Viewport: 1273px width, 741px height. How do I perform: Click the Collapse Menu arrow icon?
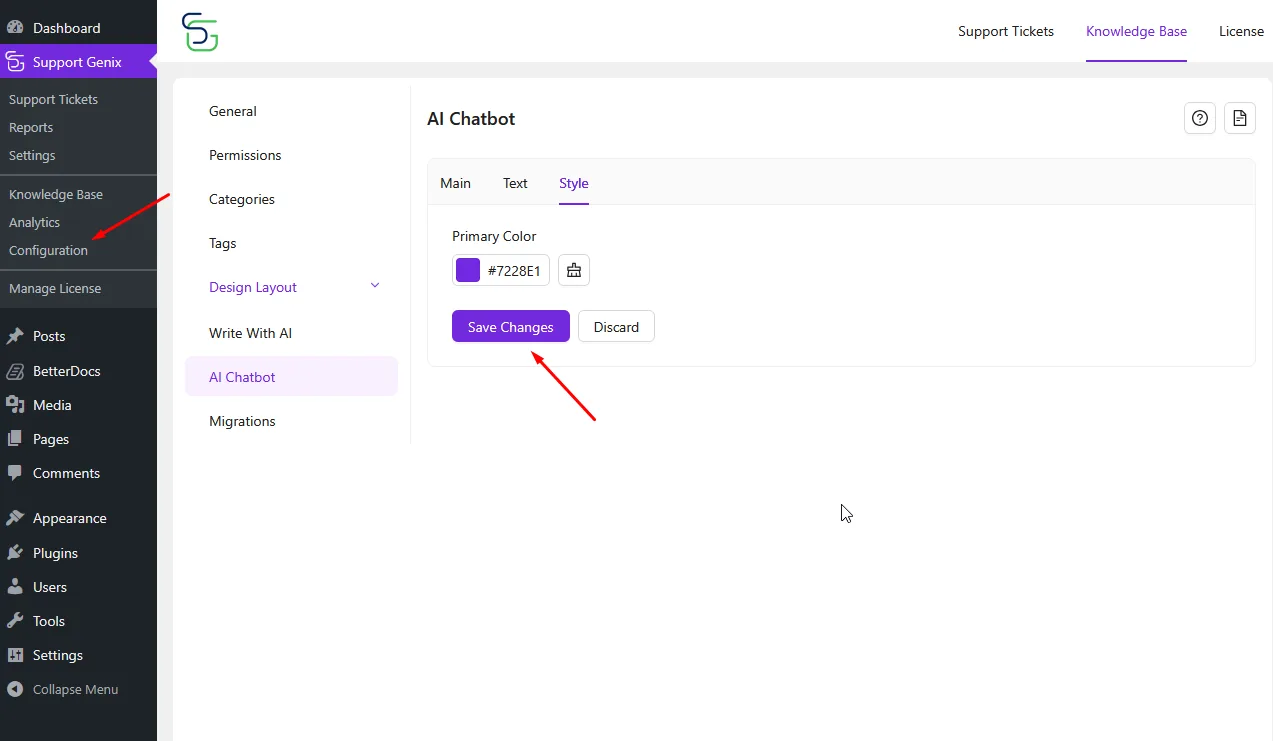(x=15, y=689)
